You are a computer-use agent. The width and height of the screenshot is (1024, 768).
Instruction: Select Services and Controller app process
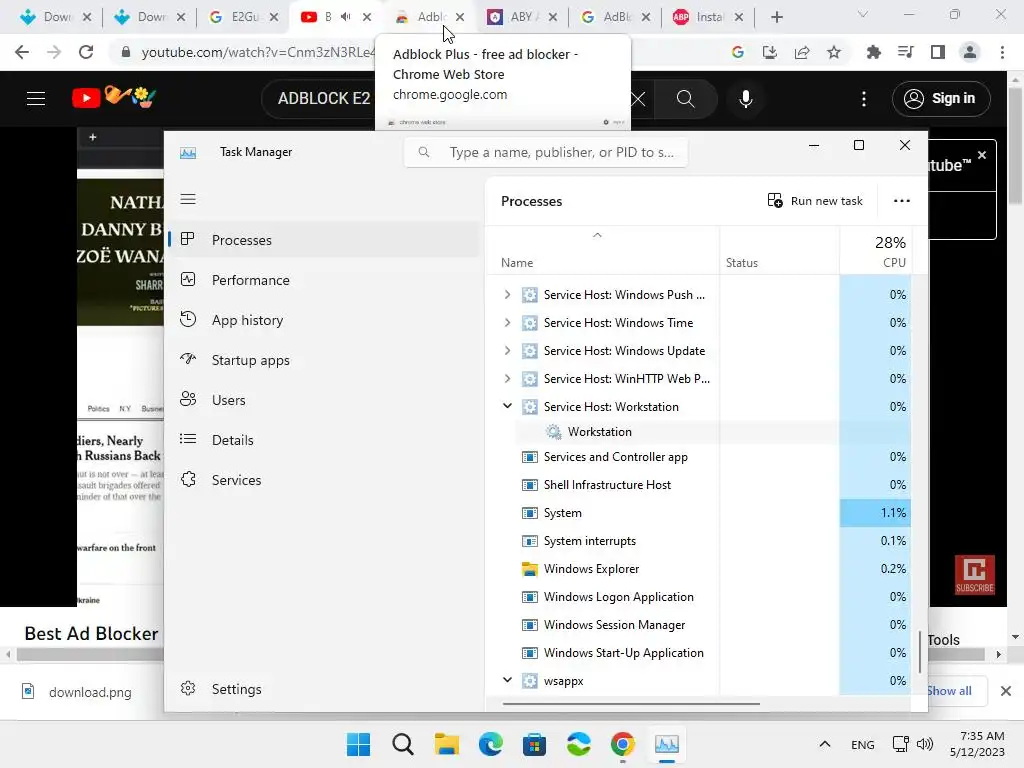pos(699,456)
